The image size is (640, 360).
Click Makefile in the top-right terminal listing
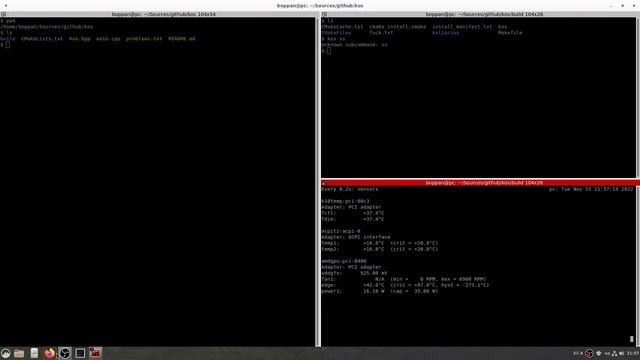pos(510,33)
